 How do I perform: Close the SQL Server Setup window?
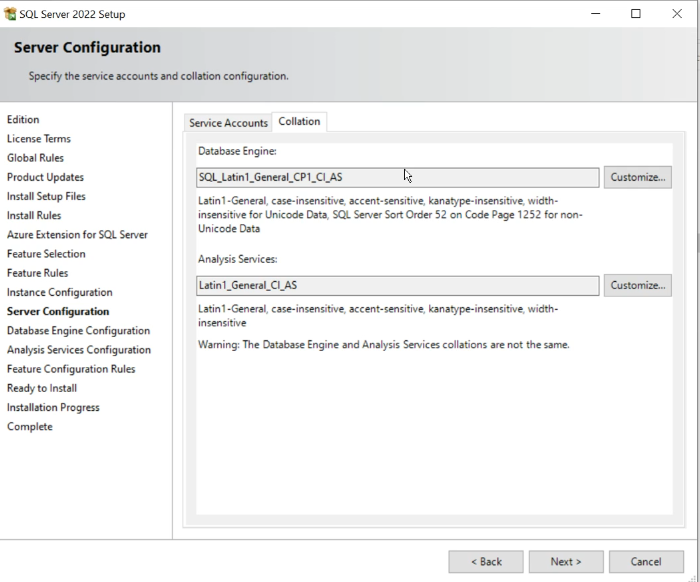(x=677, y=14)
